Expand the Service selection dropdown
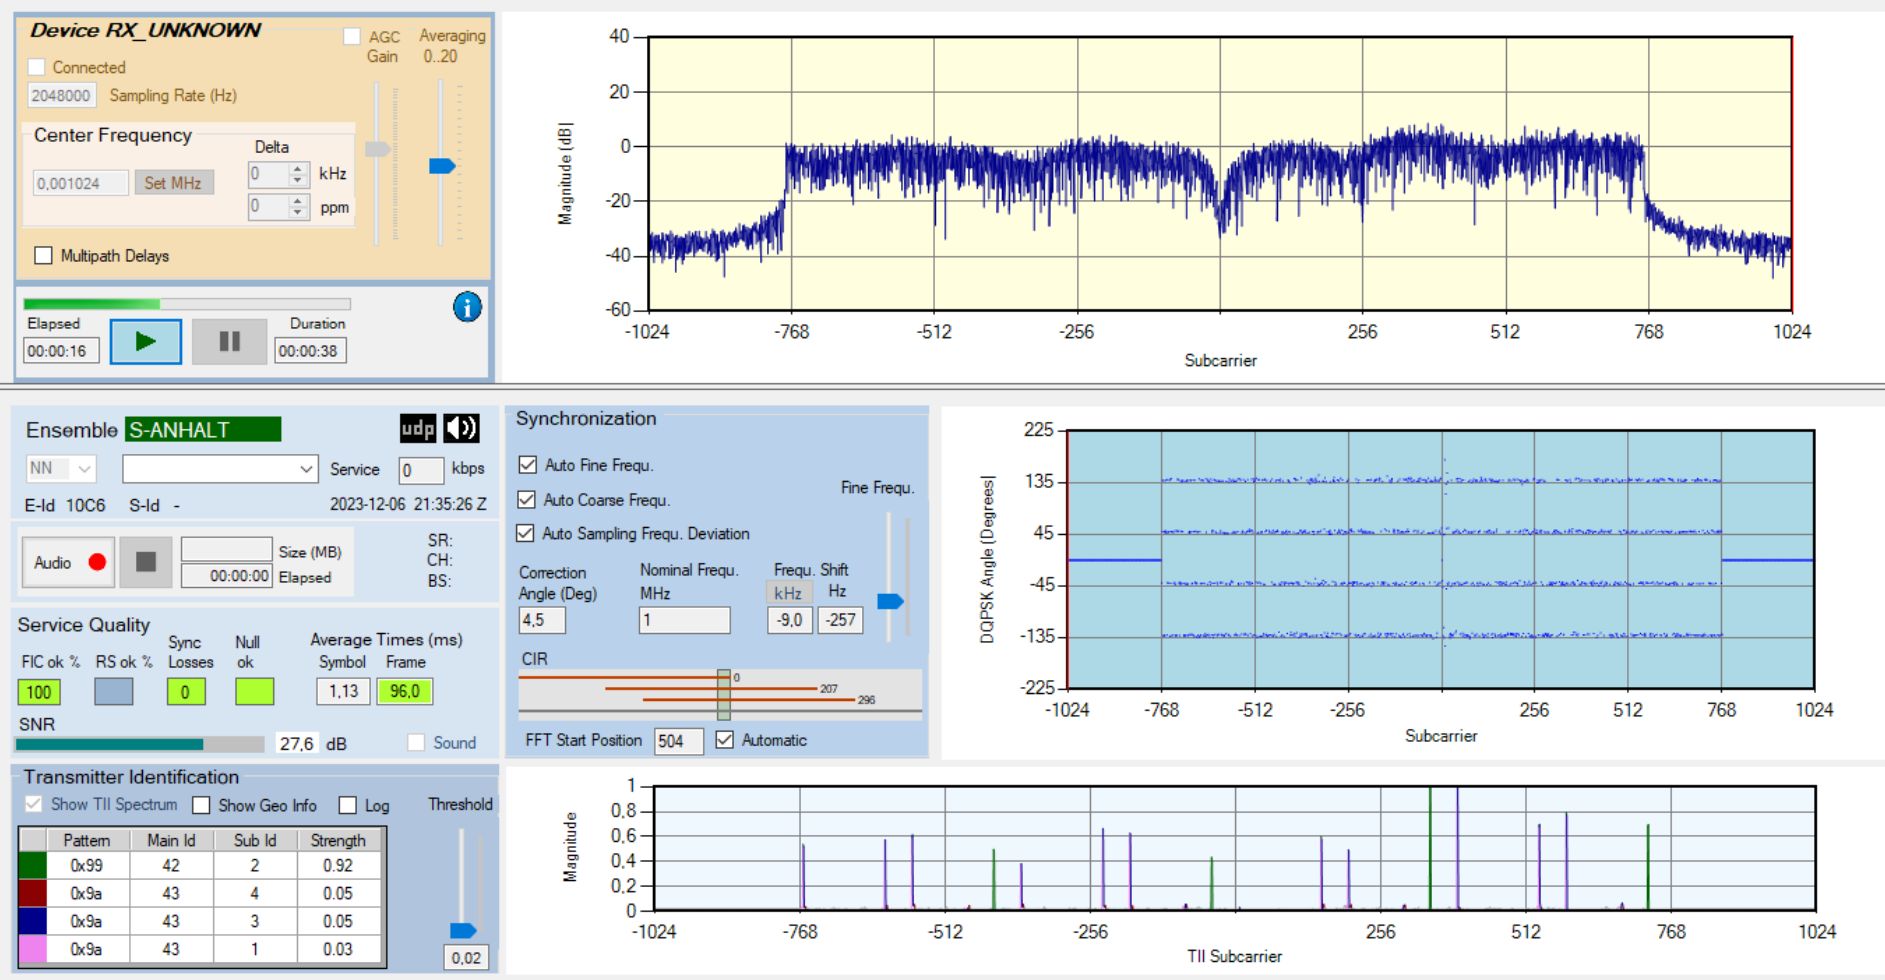This screenshot has width=1885, height=980. [219, 469]
